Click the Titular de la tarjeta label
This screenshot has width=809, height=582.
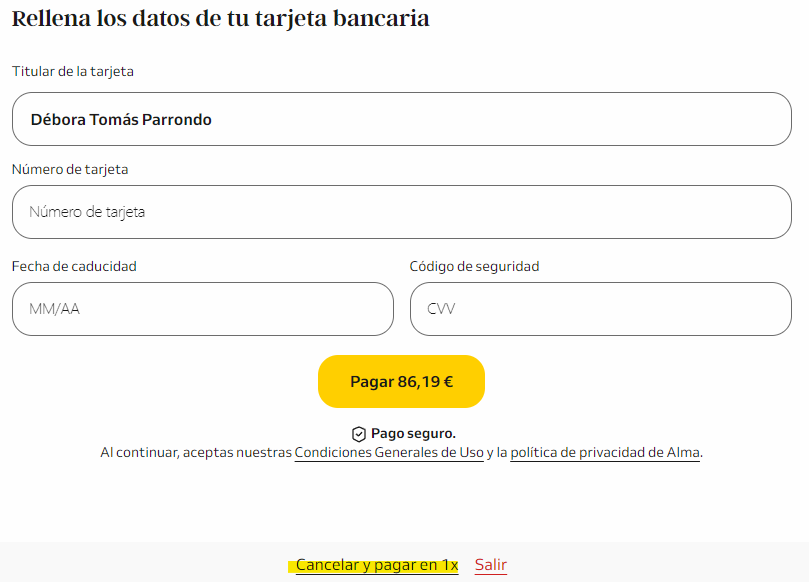tap(73, 71)
